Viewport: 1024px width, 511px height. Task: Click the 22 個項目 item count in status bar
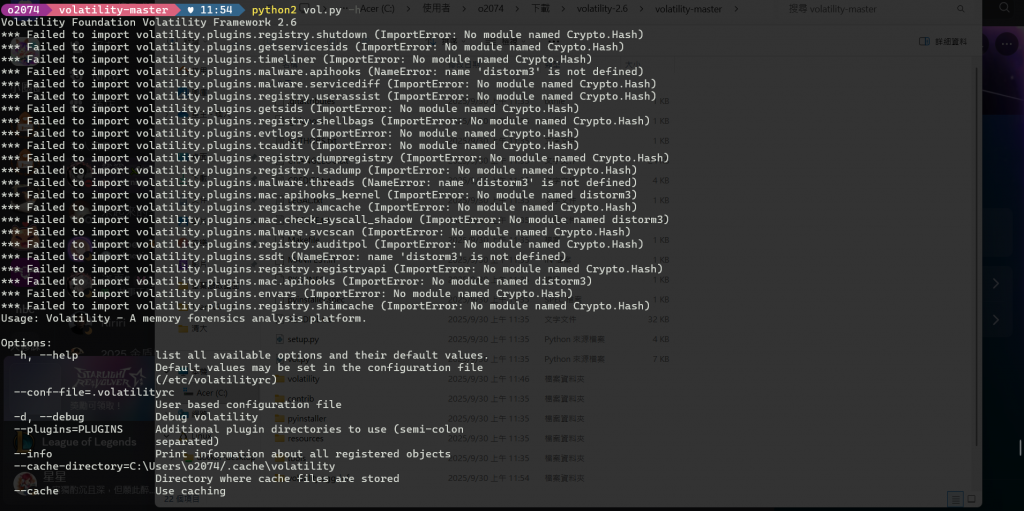pyautogui.click(x=182, y=499)
